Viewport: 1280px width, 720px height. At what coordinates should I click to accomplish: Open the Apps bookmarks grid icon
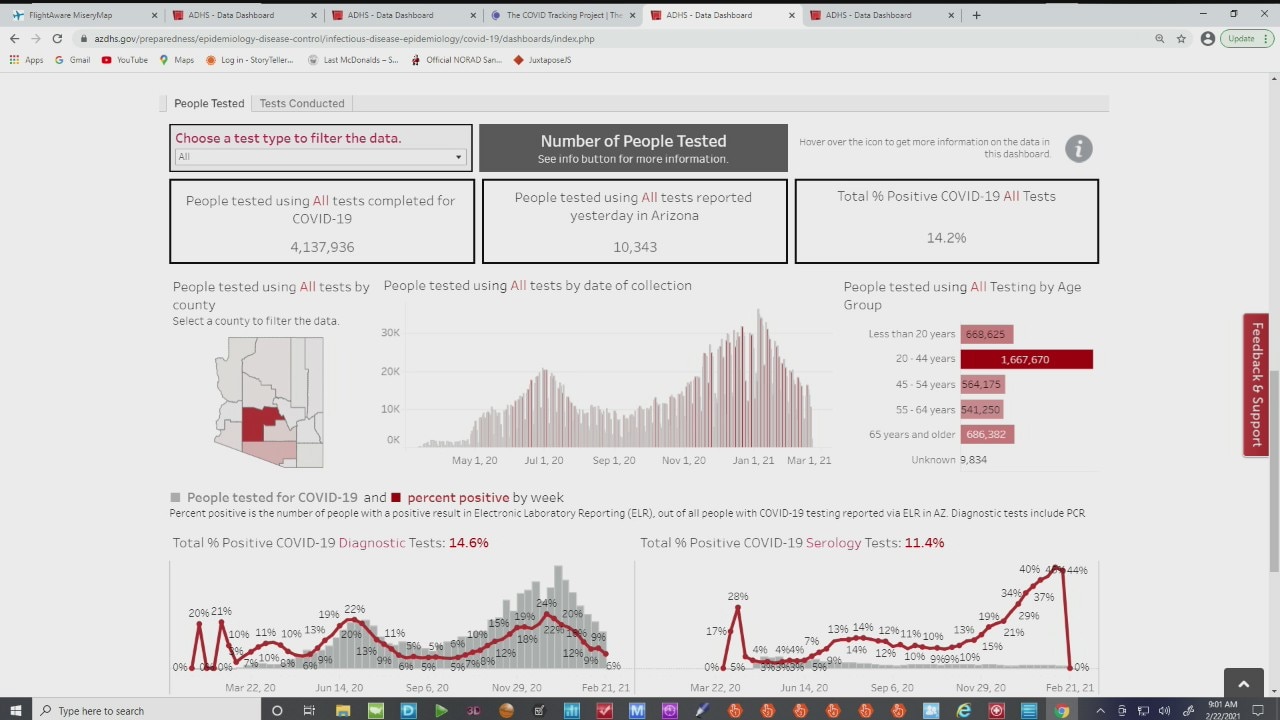(14, 60)
